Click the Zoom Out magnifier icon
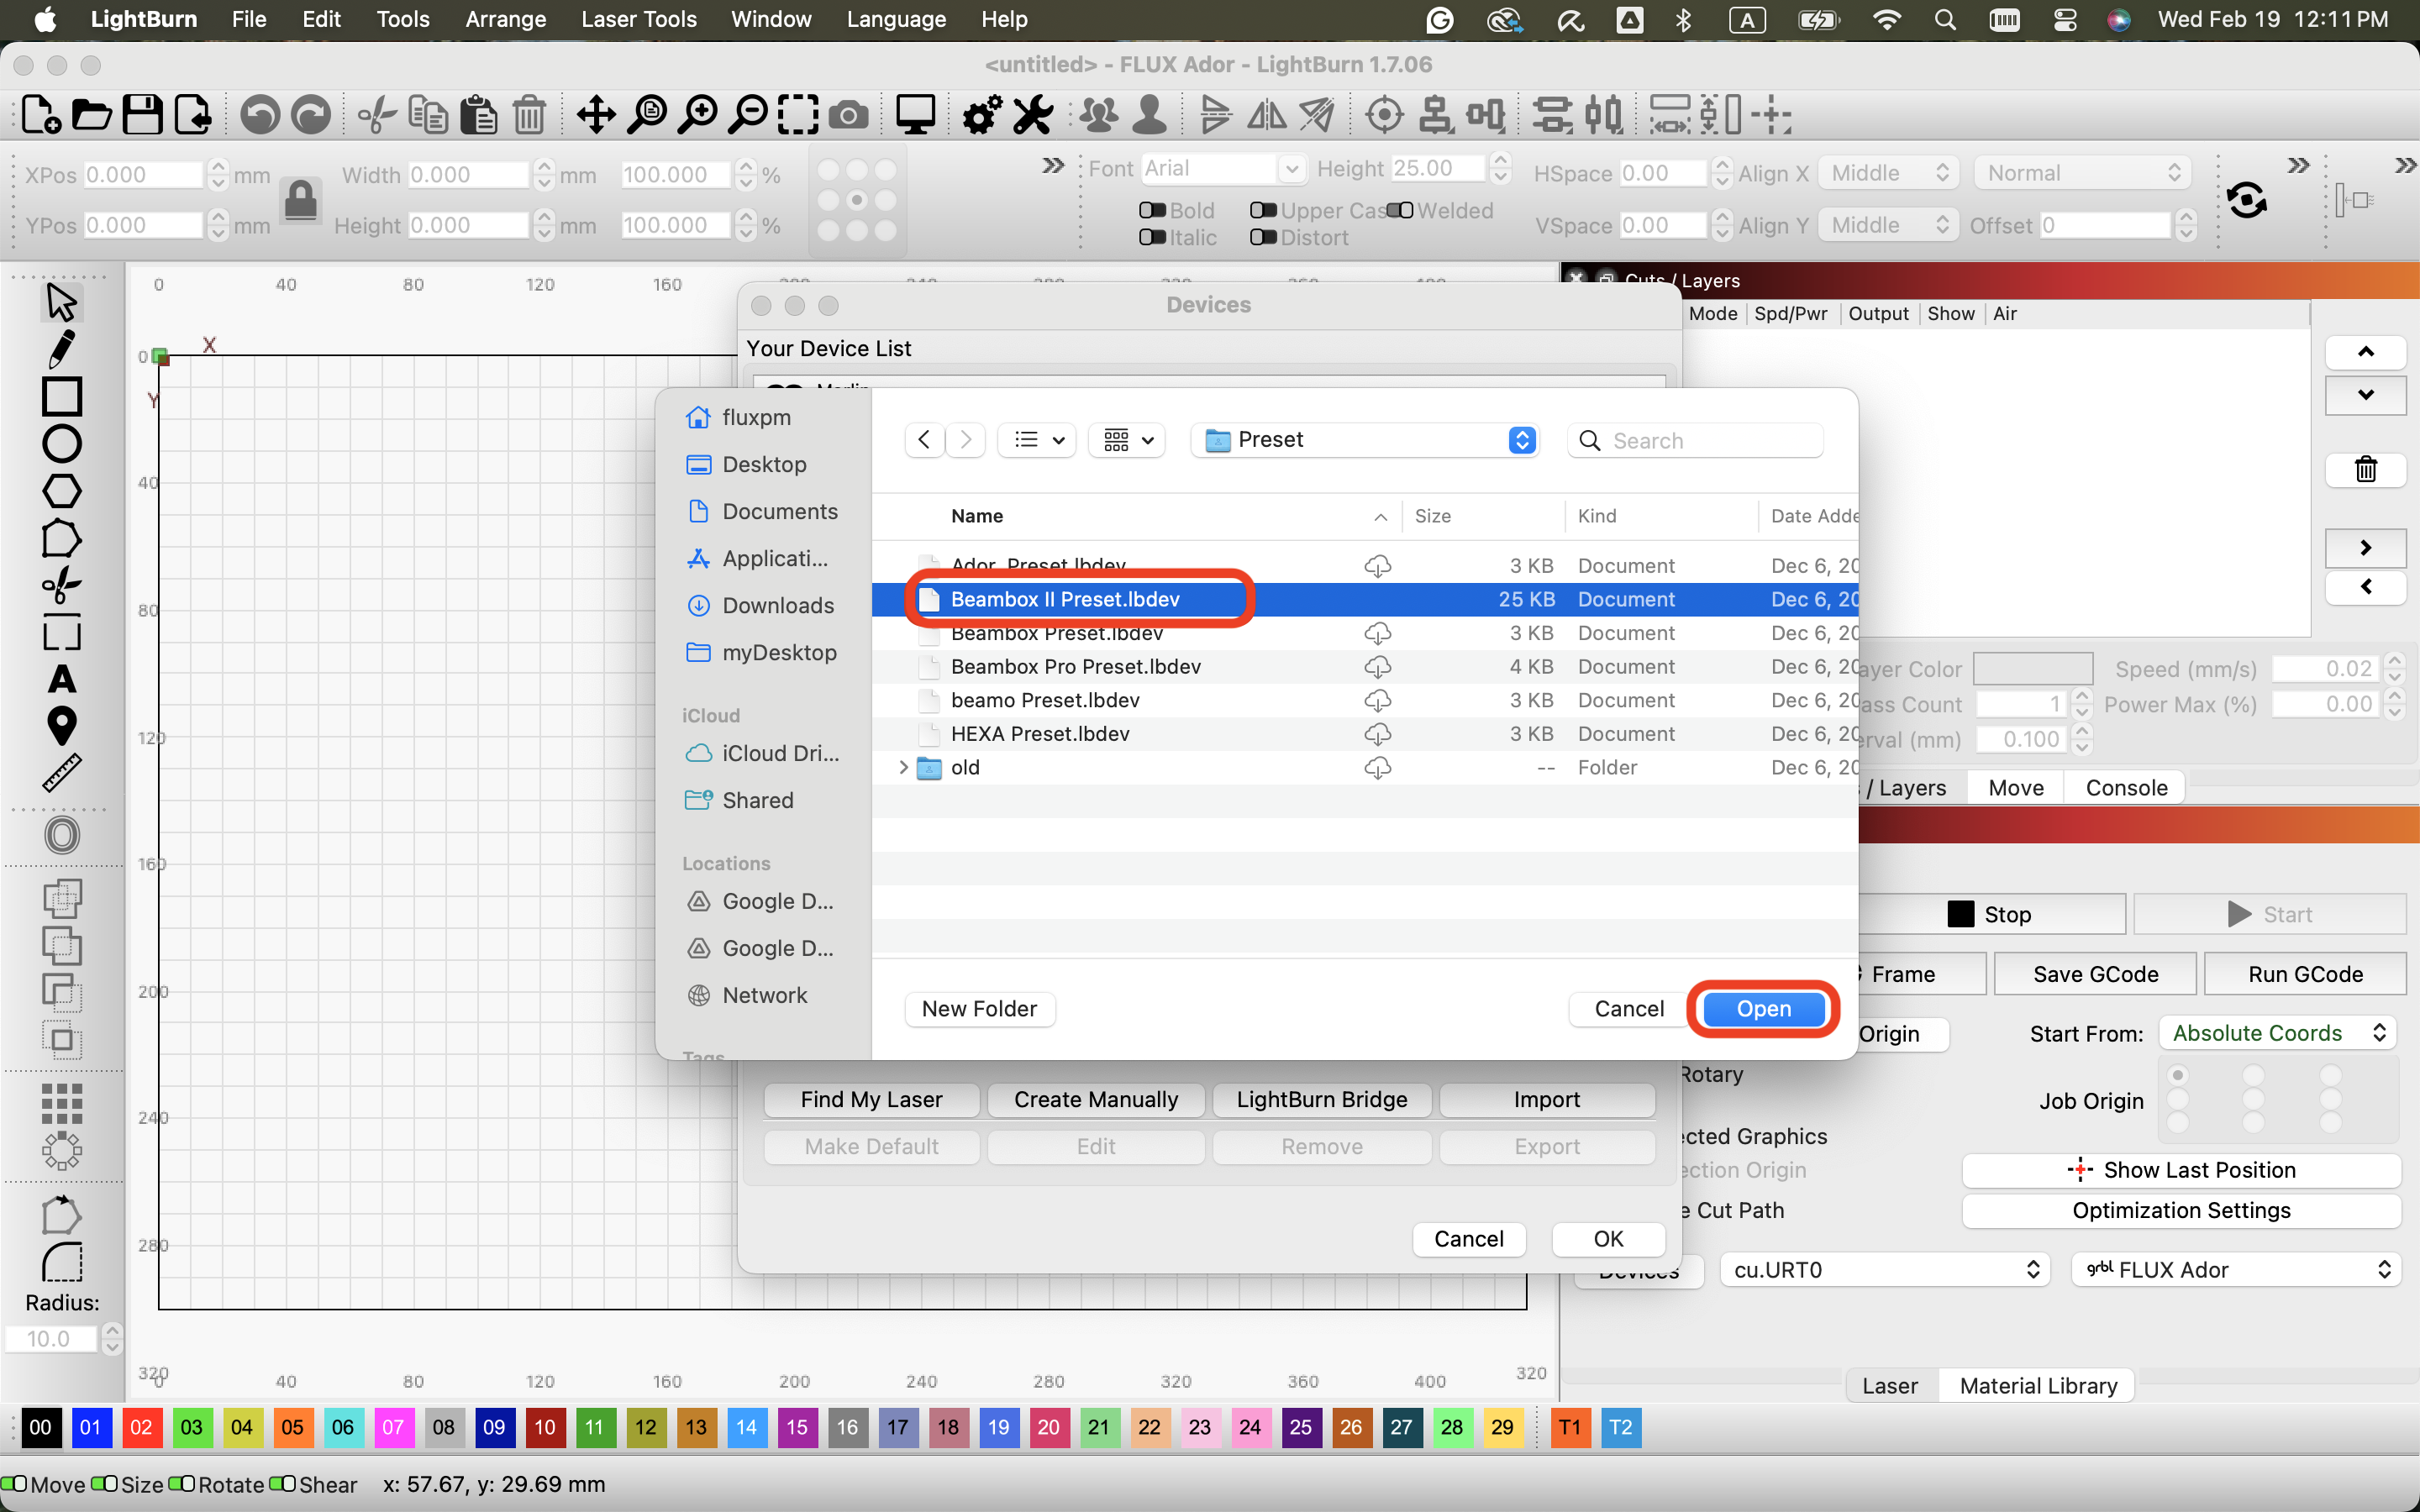The image size is (2420, 1512). point(748,115)
